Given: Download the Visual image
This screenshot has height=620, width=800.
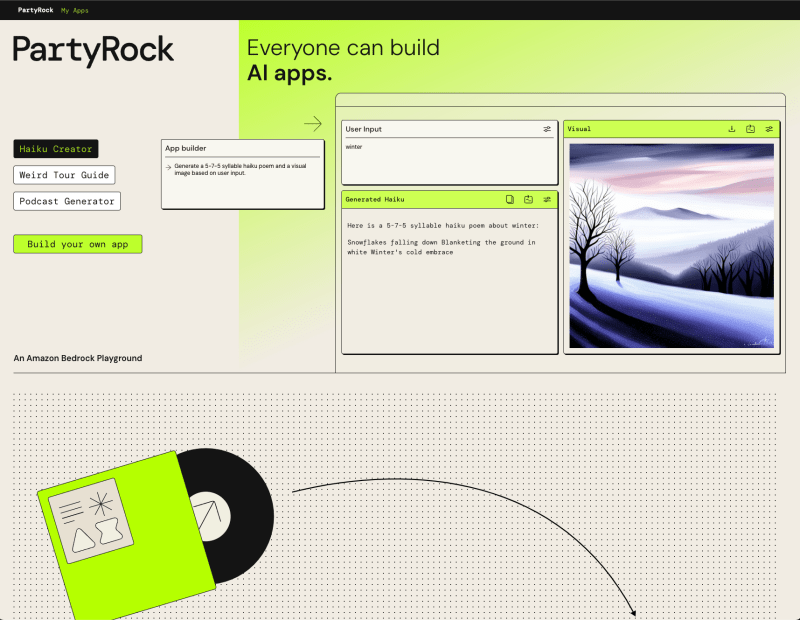Looking at the screenshot, I should (732, 129).
